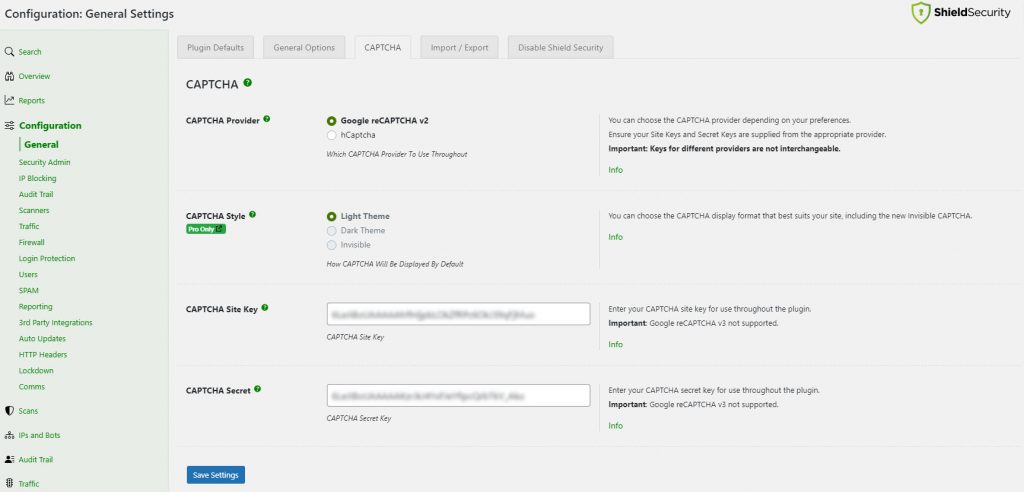Click the Configuration sliders icon

pos(9,125)
